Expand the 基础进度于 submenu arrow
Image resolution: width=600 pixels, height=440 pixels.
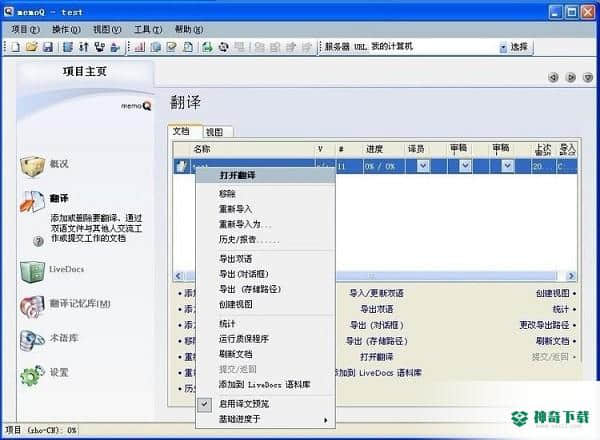[x=326, y=420]
